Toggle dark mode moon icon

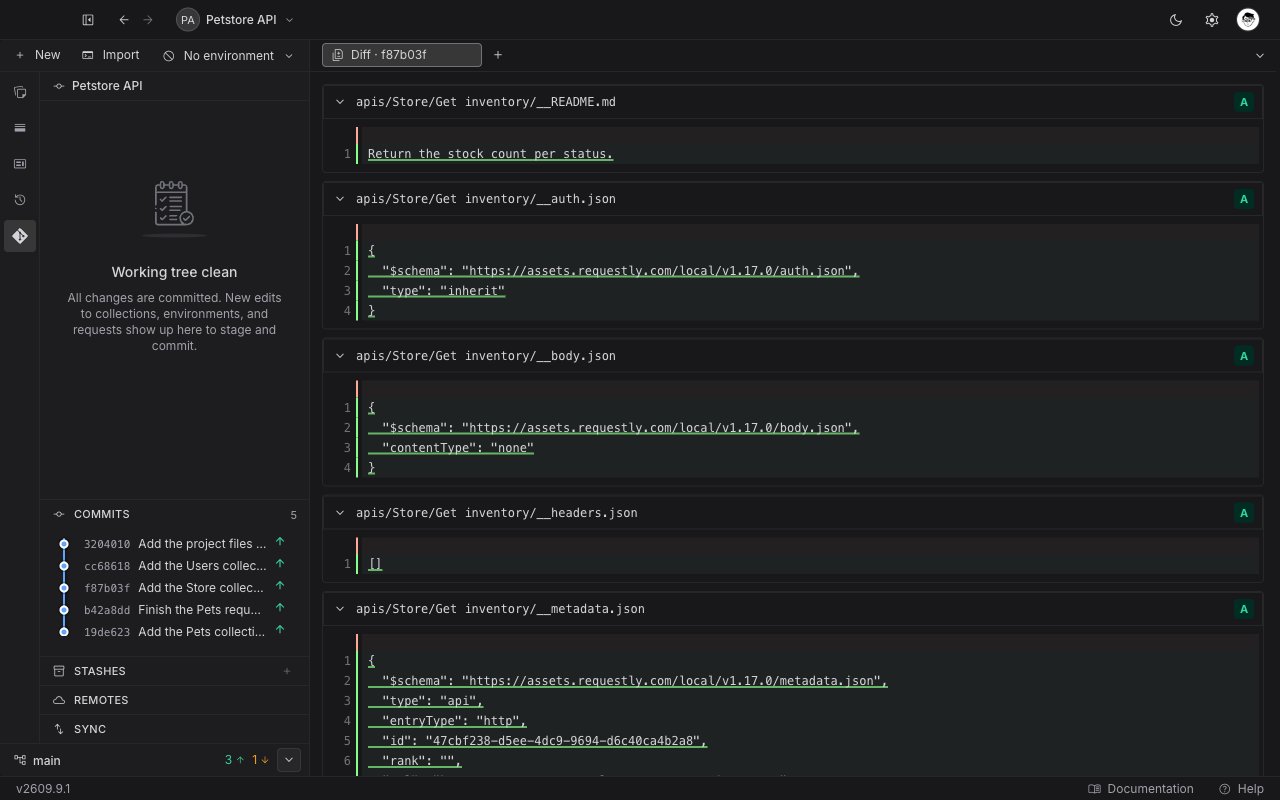pyautogui.click(x=1176, y=20)
